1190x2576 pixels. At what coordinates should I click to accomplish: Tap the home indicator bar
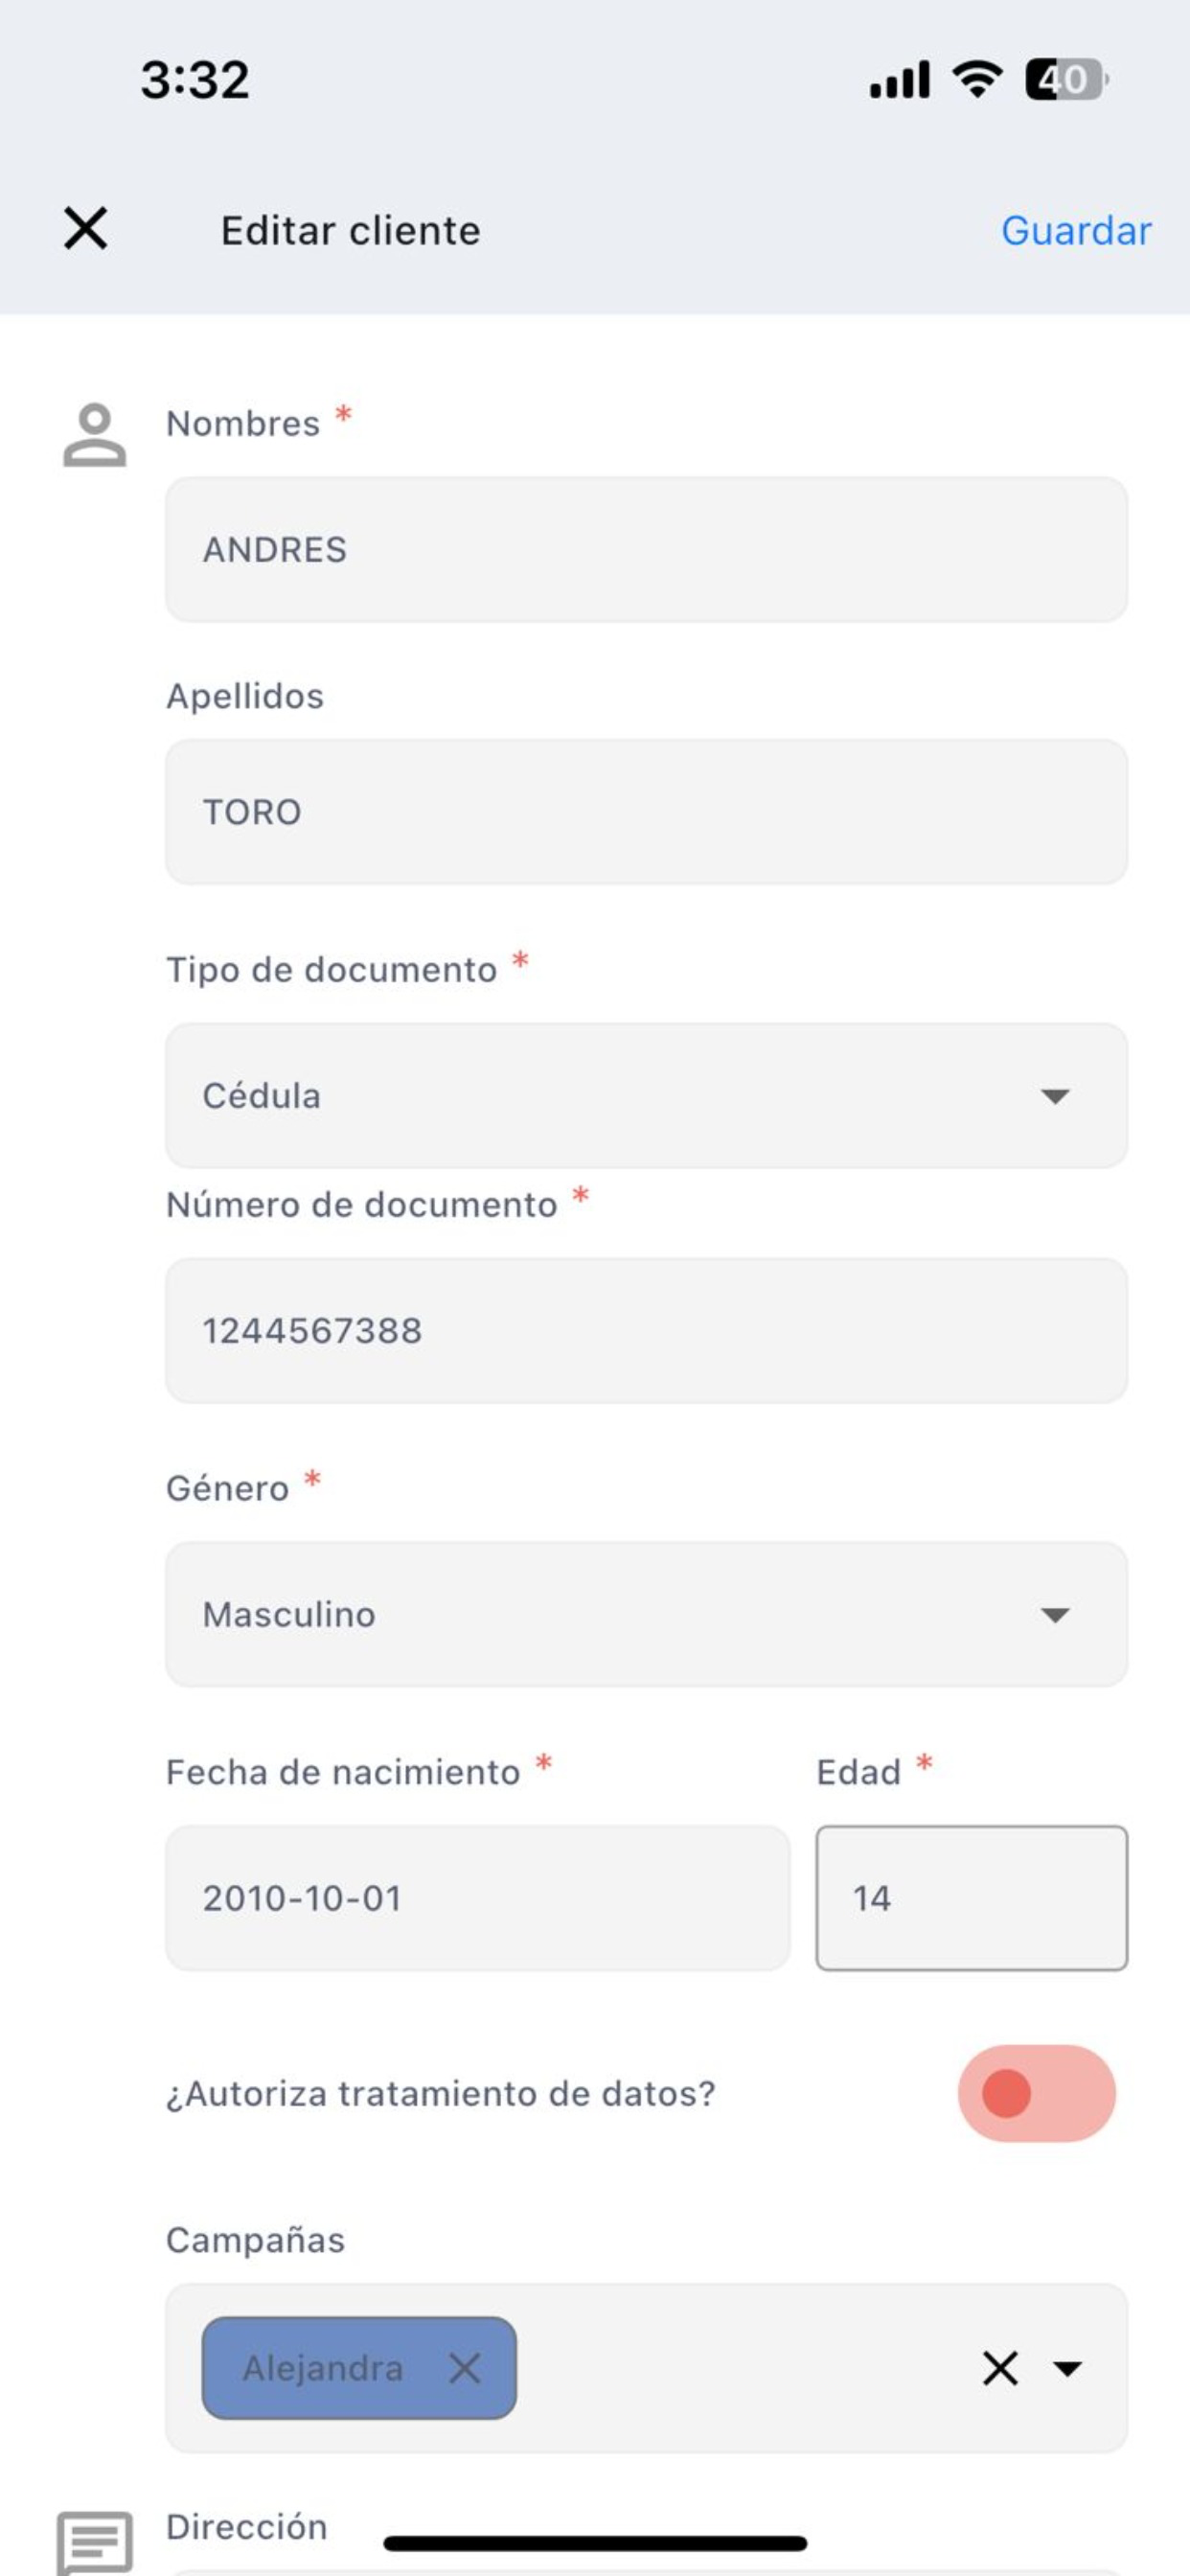595,2543
